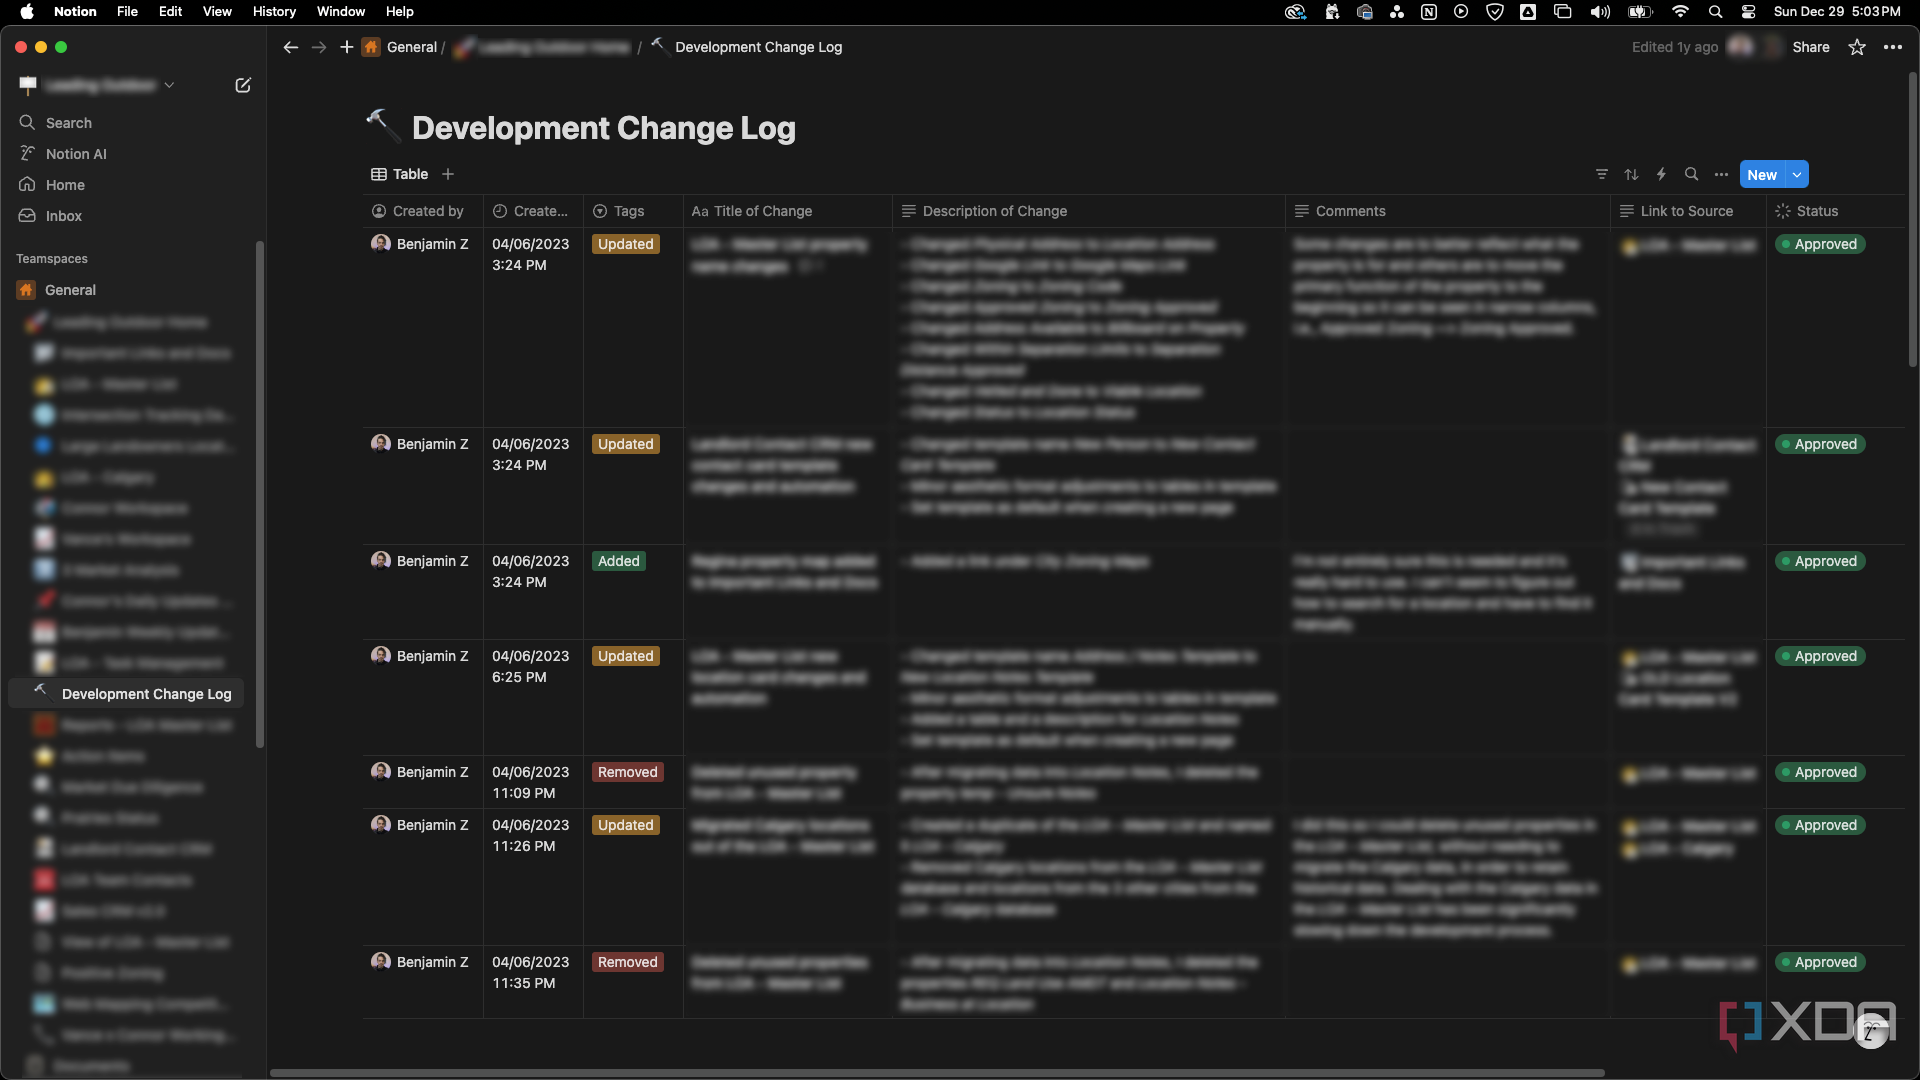Click the Add a view plus button
Viewport: 1920px width, 1080px height.
click(447, 174)
